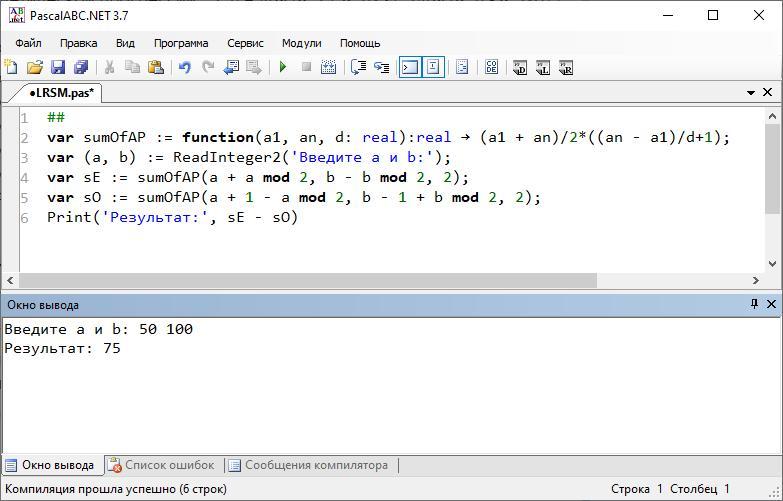The width and height of the screenshot is (783, 501).
Task: Click the Print statement on line 6
Action: point(172,217)
